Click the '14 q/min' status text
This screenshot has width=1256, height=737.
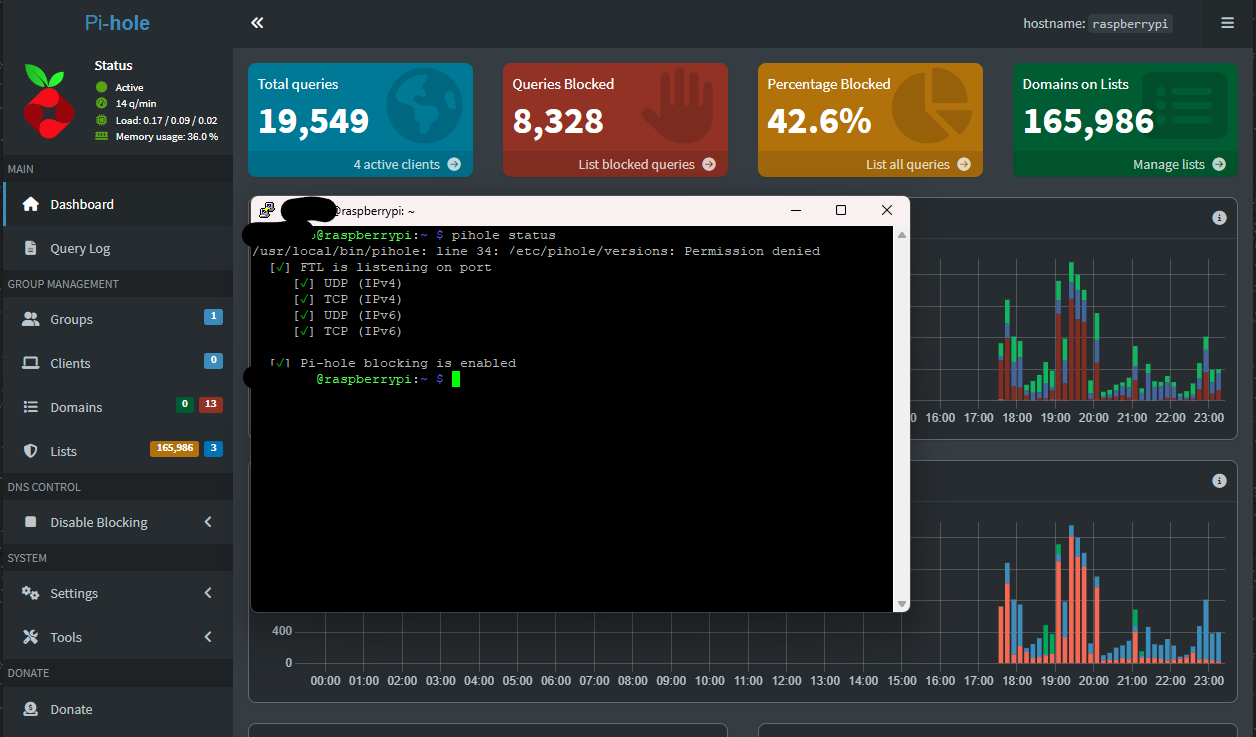click(135, 103)
